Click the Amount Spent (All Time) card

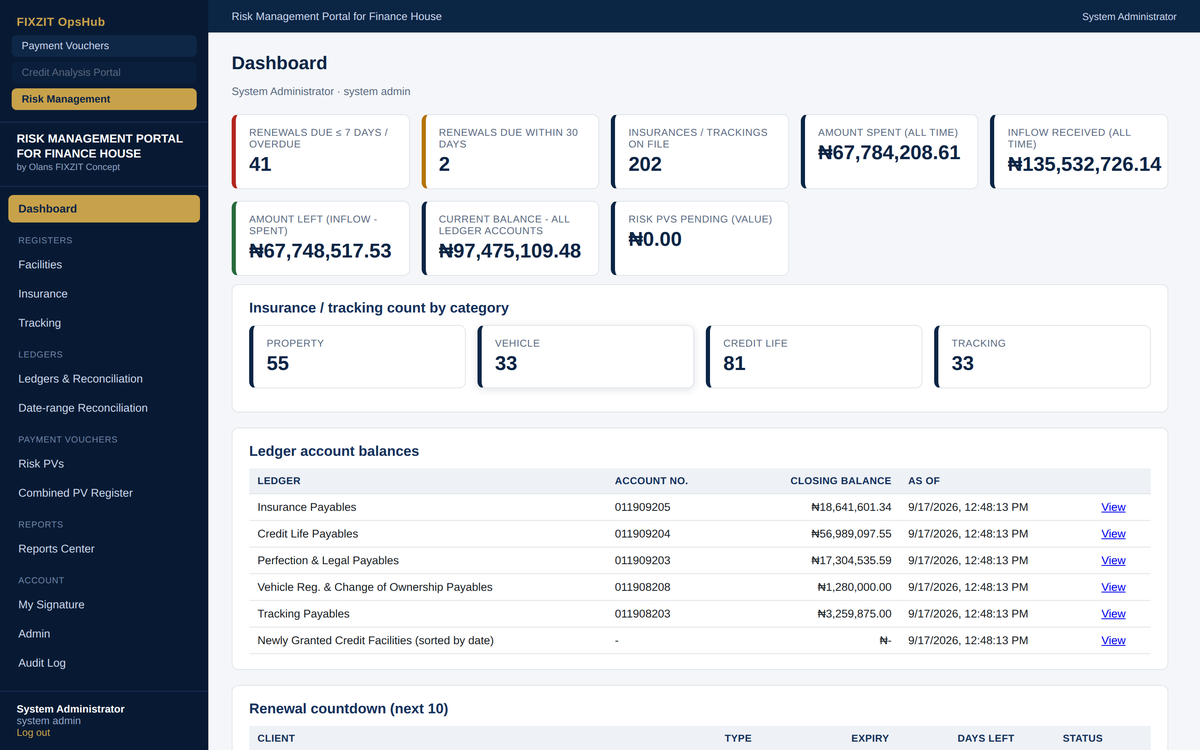[889, 151]
